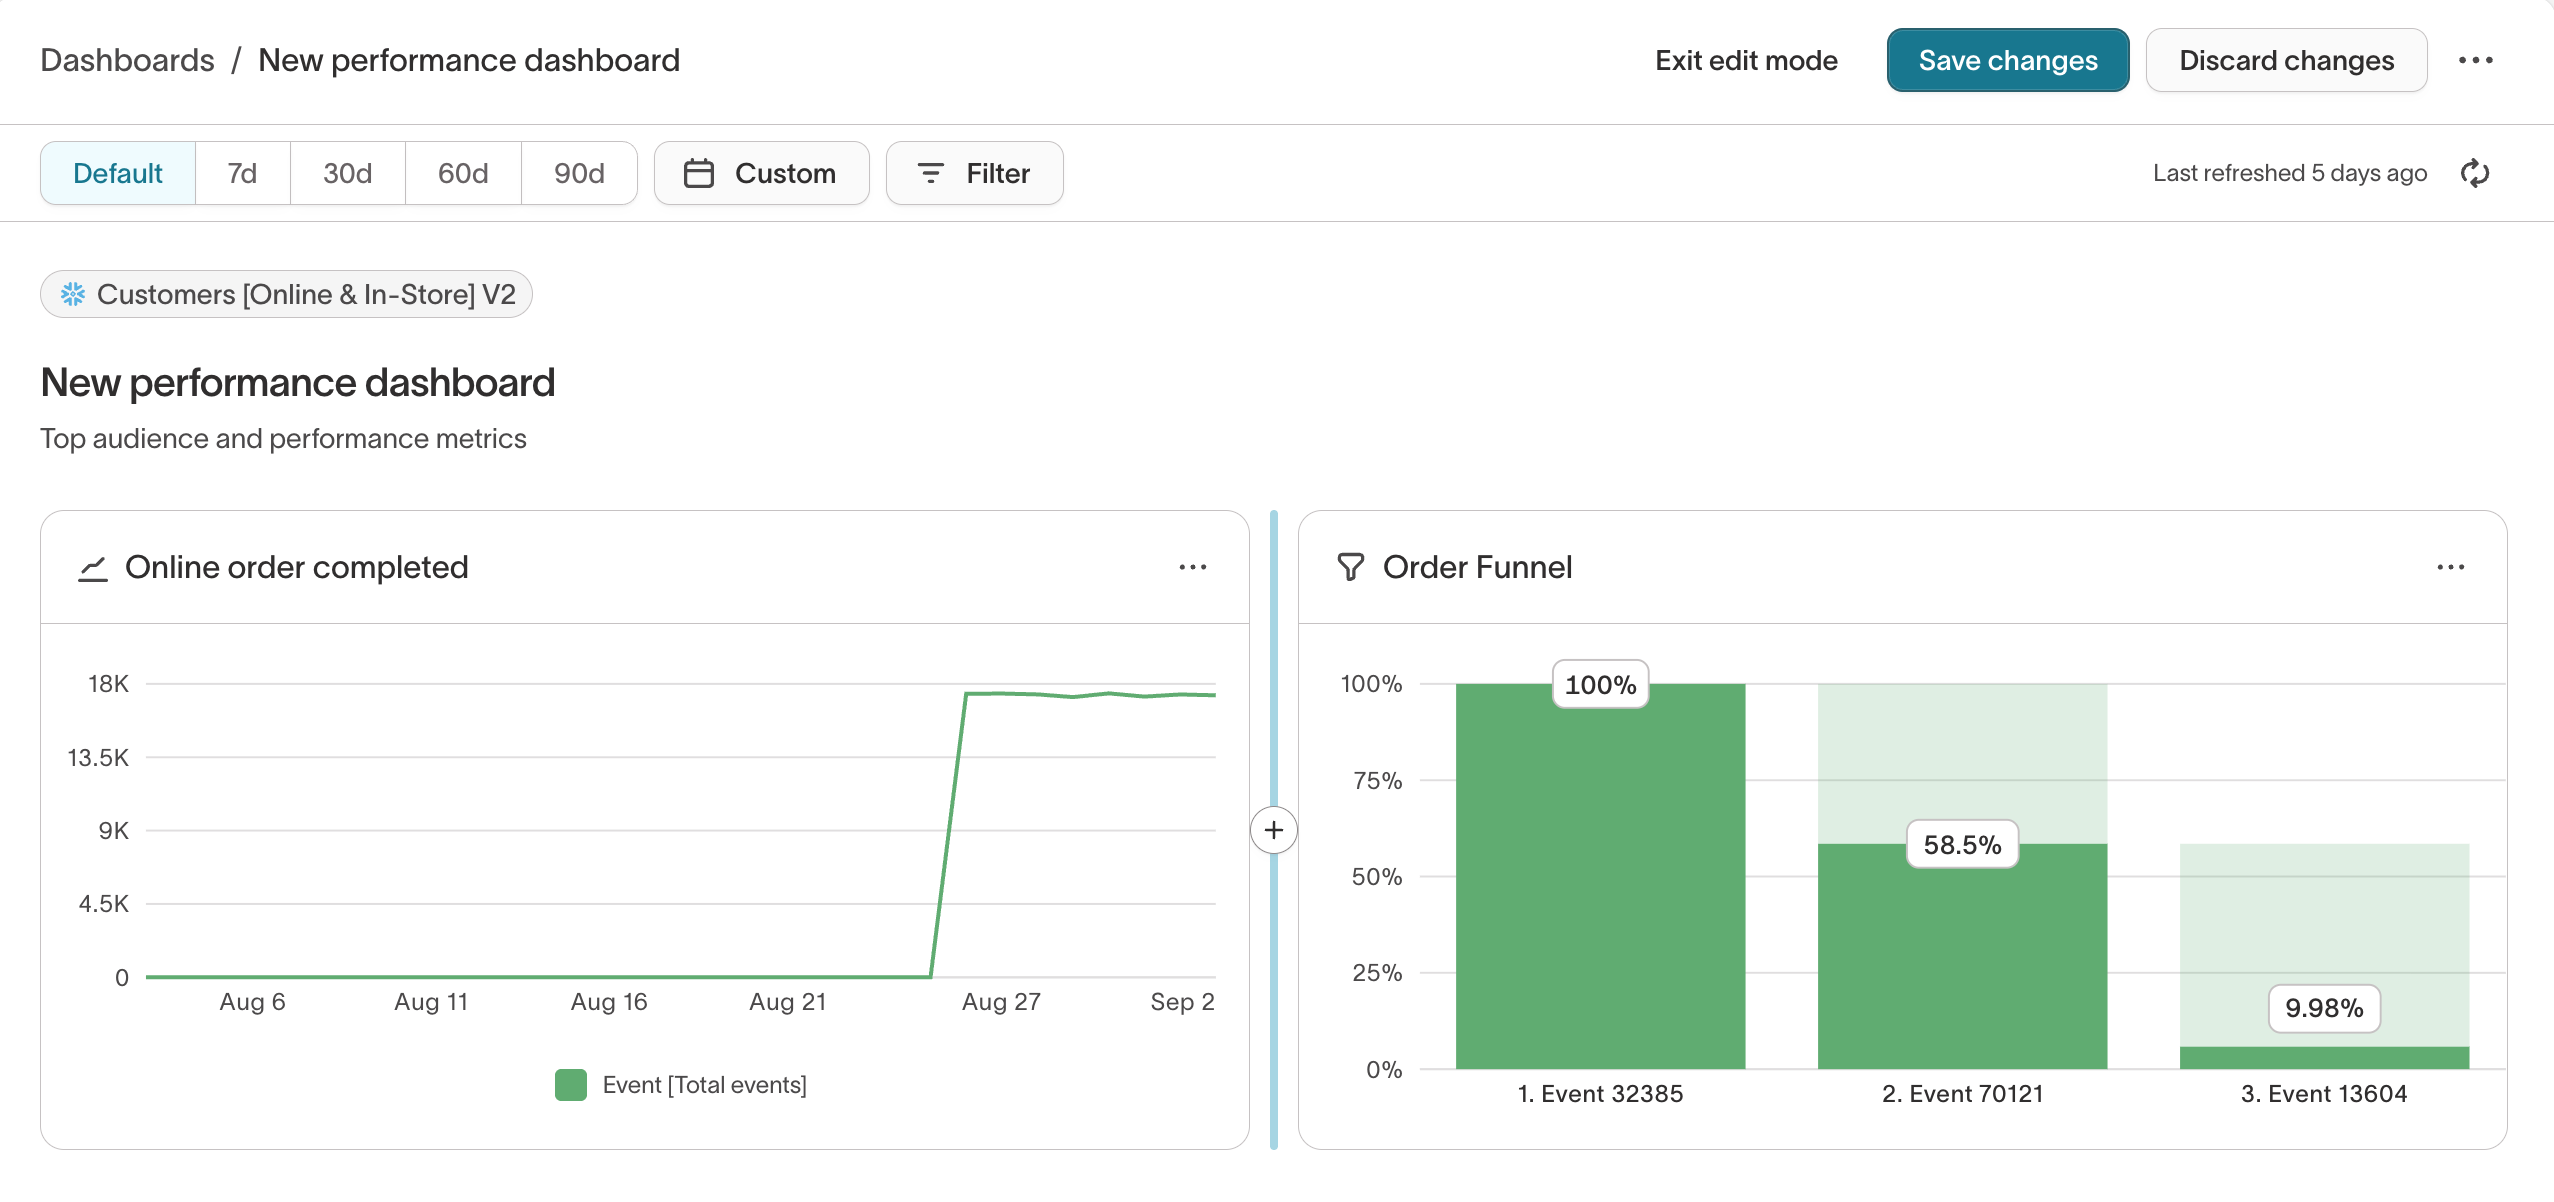Switch date range to 7d
Screen dimensions: 2554x1202
(x=242, y=173)
